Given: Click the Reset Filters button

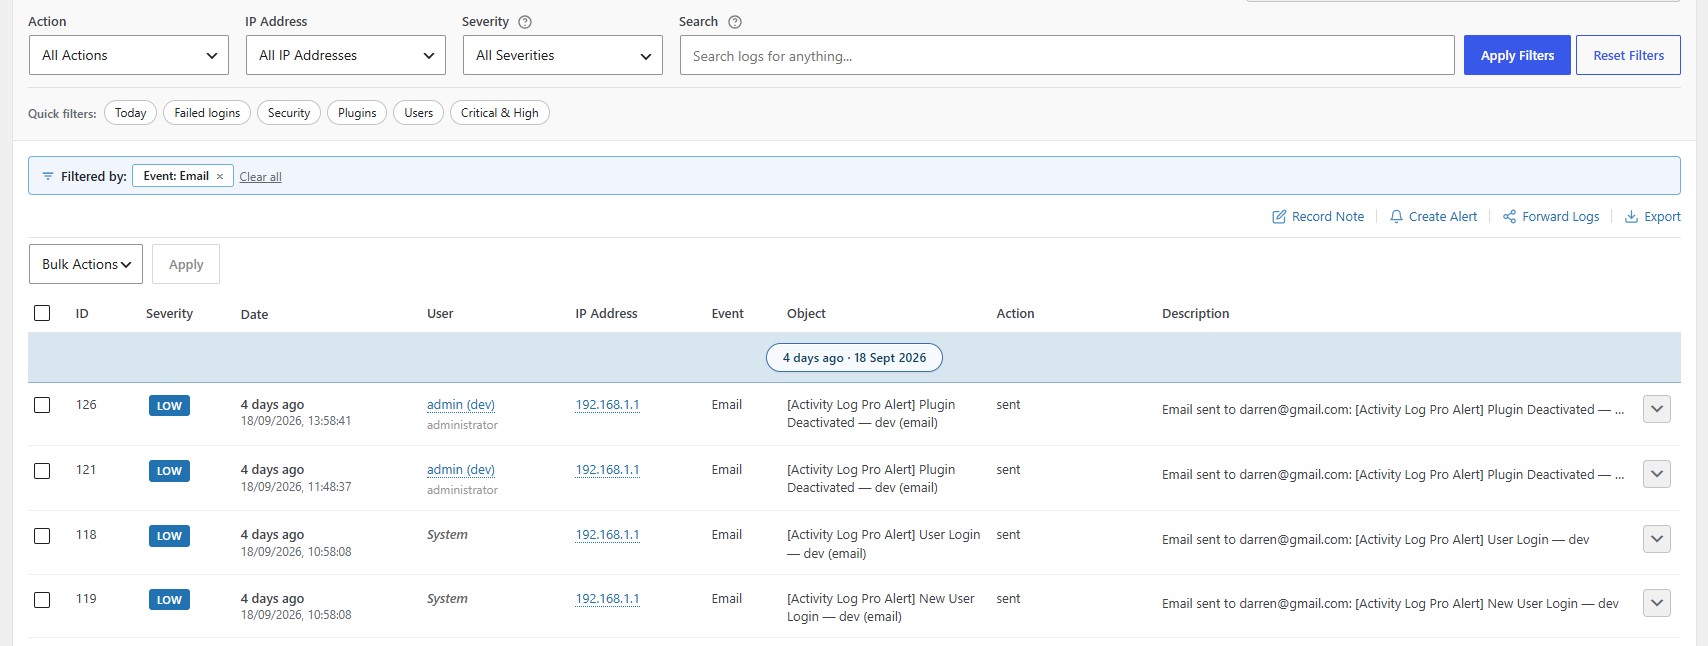Looking at the screenshot, I should (1629, 55).
